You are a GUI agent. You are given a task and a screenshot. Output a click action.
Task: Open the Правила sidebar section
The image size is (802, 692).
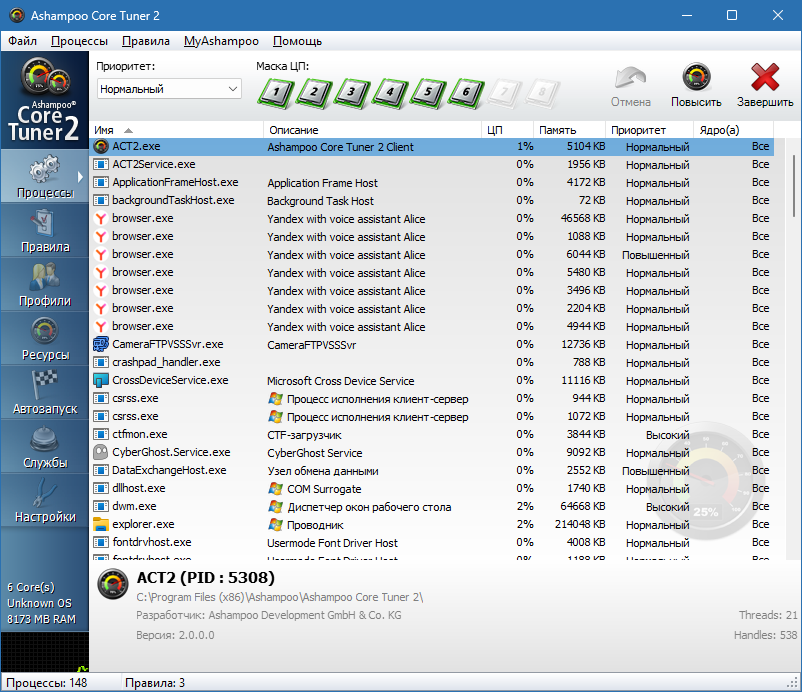point(45,230)
